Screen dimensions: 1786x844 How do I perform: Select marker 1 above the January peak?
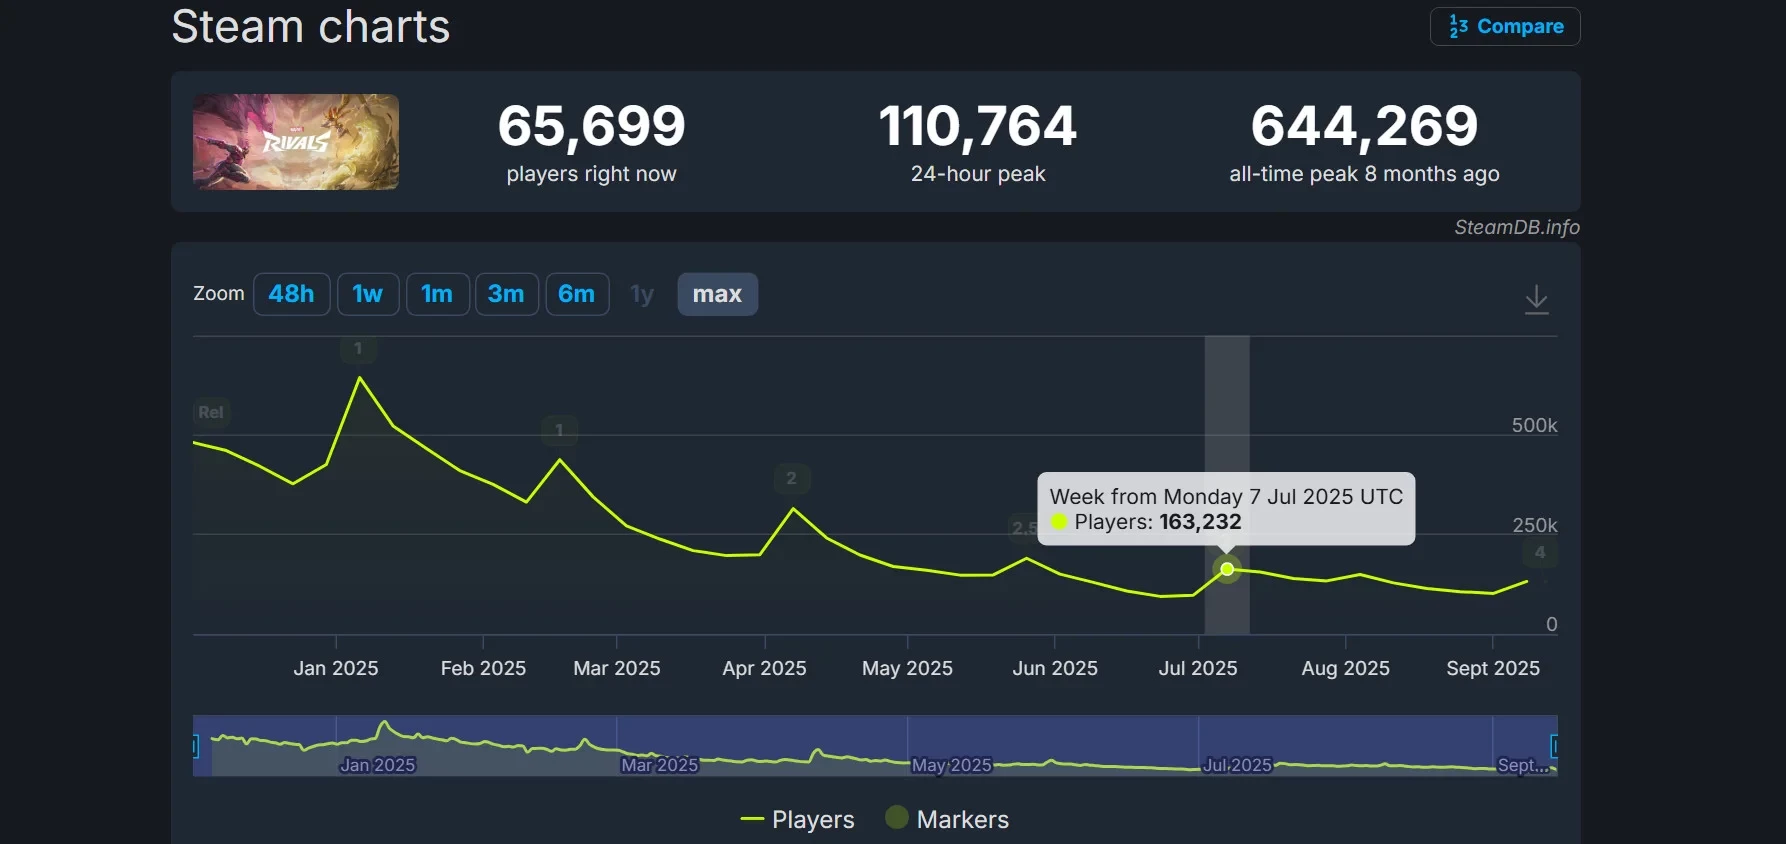point(358,349)
